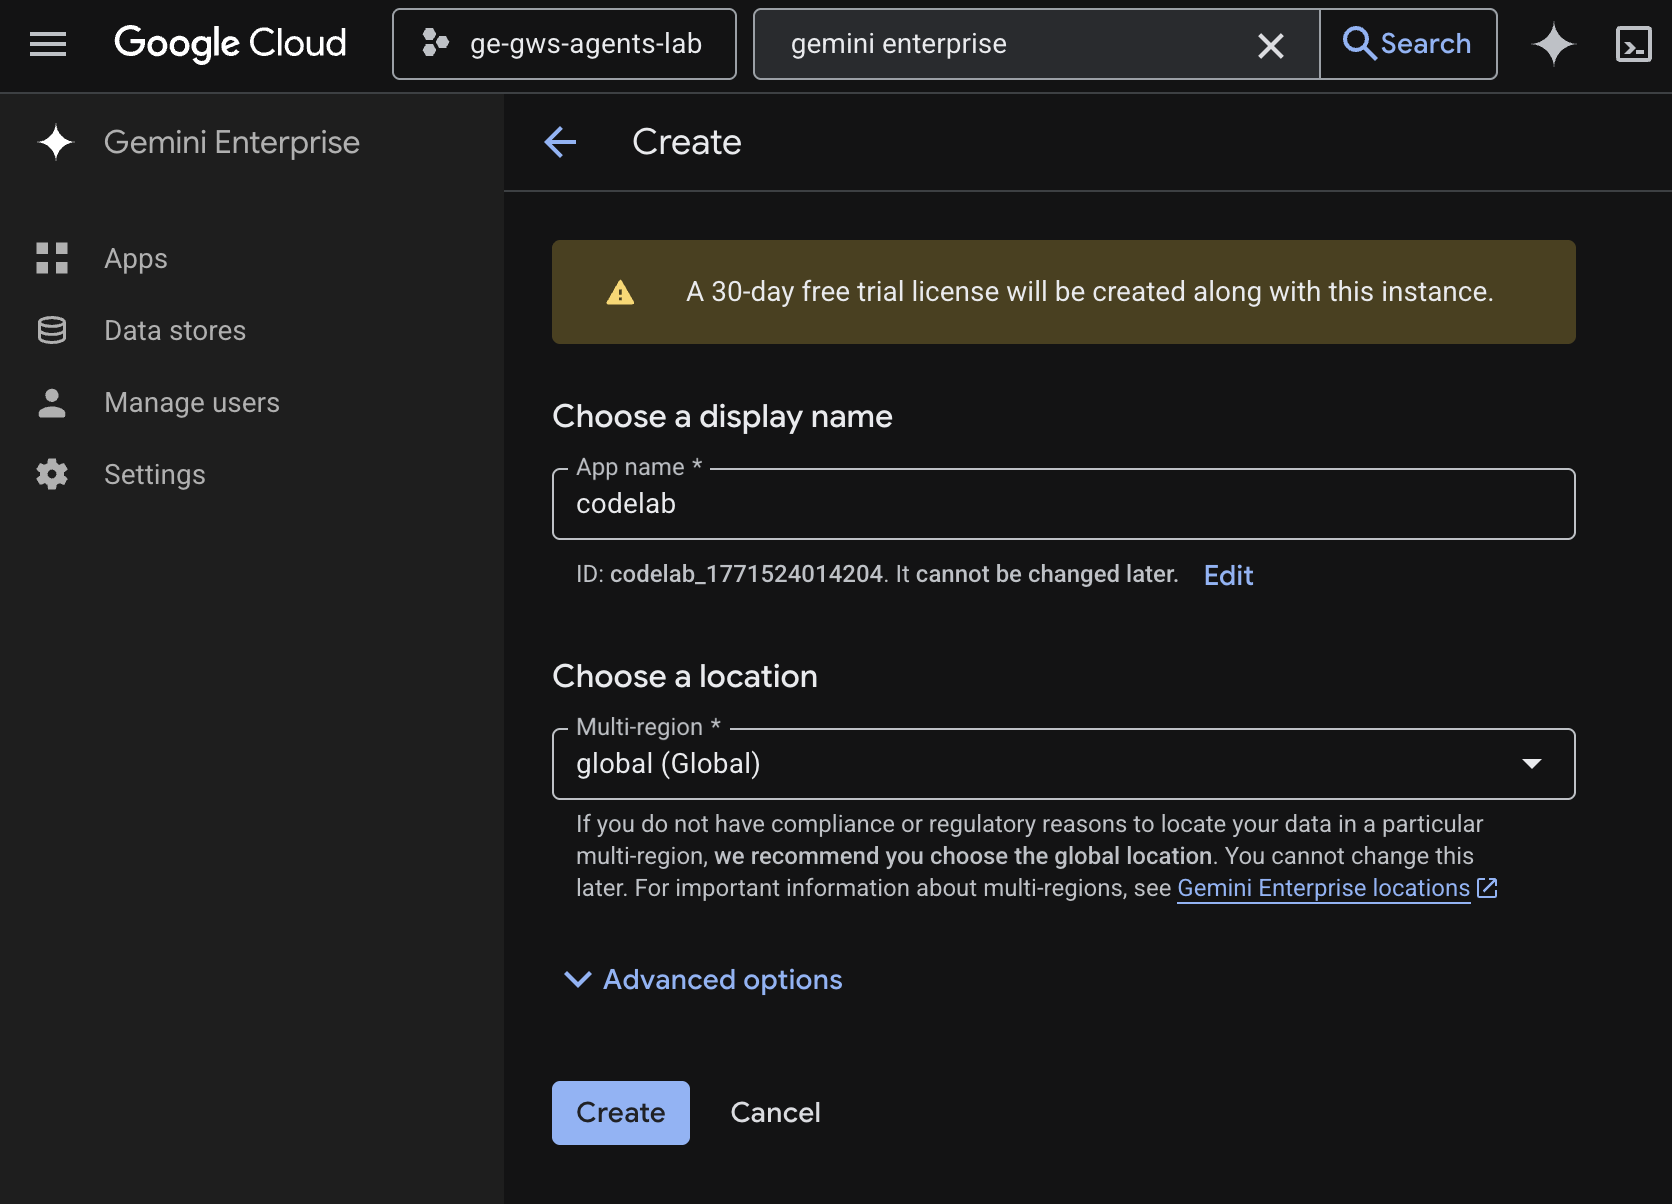Open the ge-gws-agents-lab project picker
This screenshot has height=1204, width=1672.
coord(564,44)
